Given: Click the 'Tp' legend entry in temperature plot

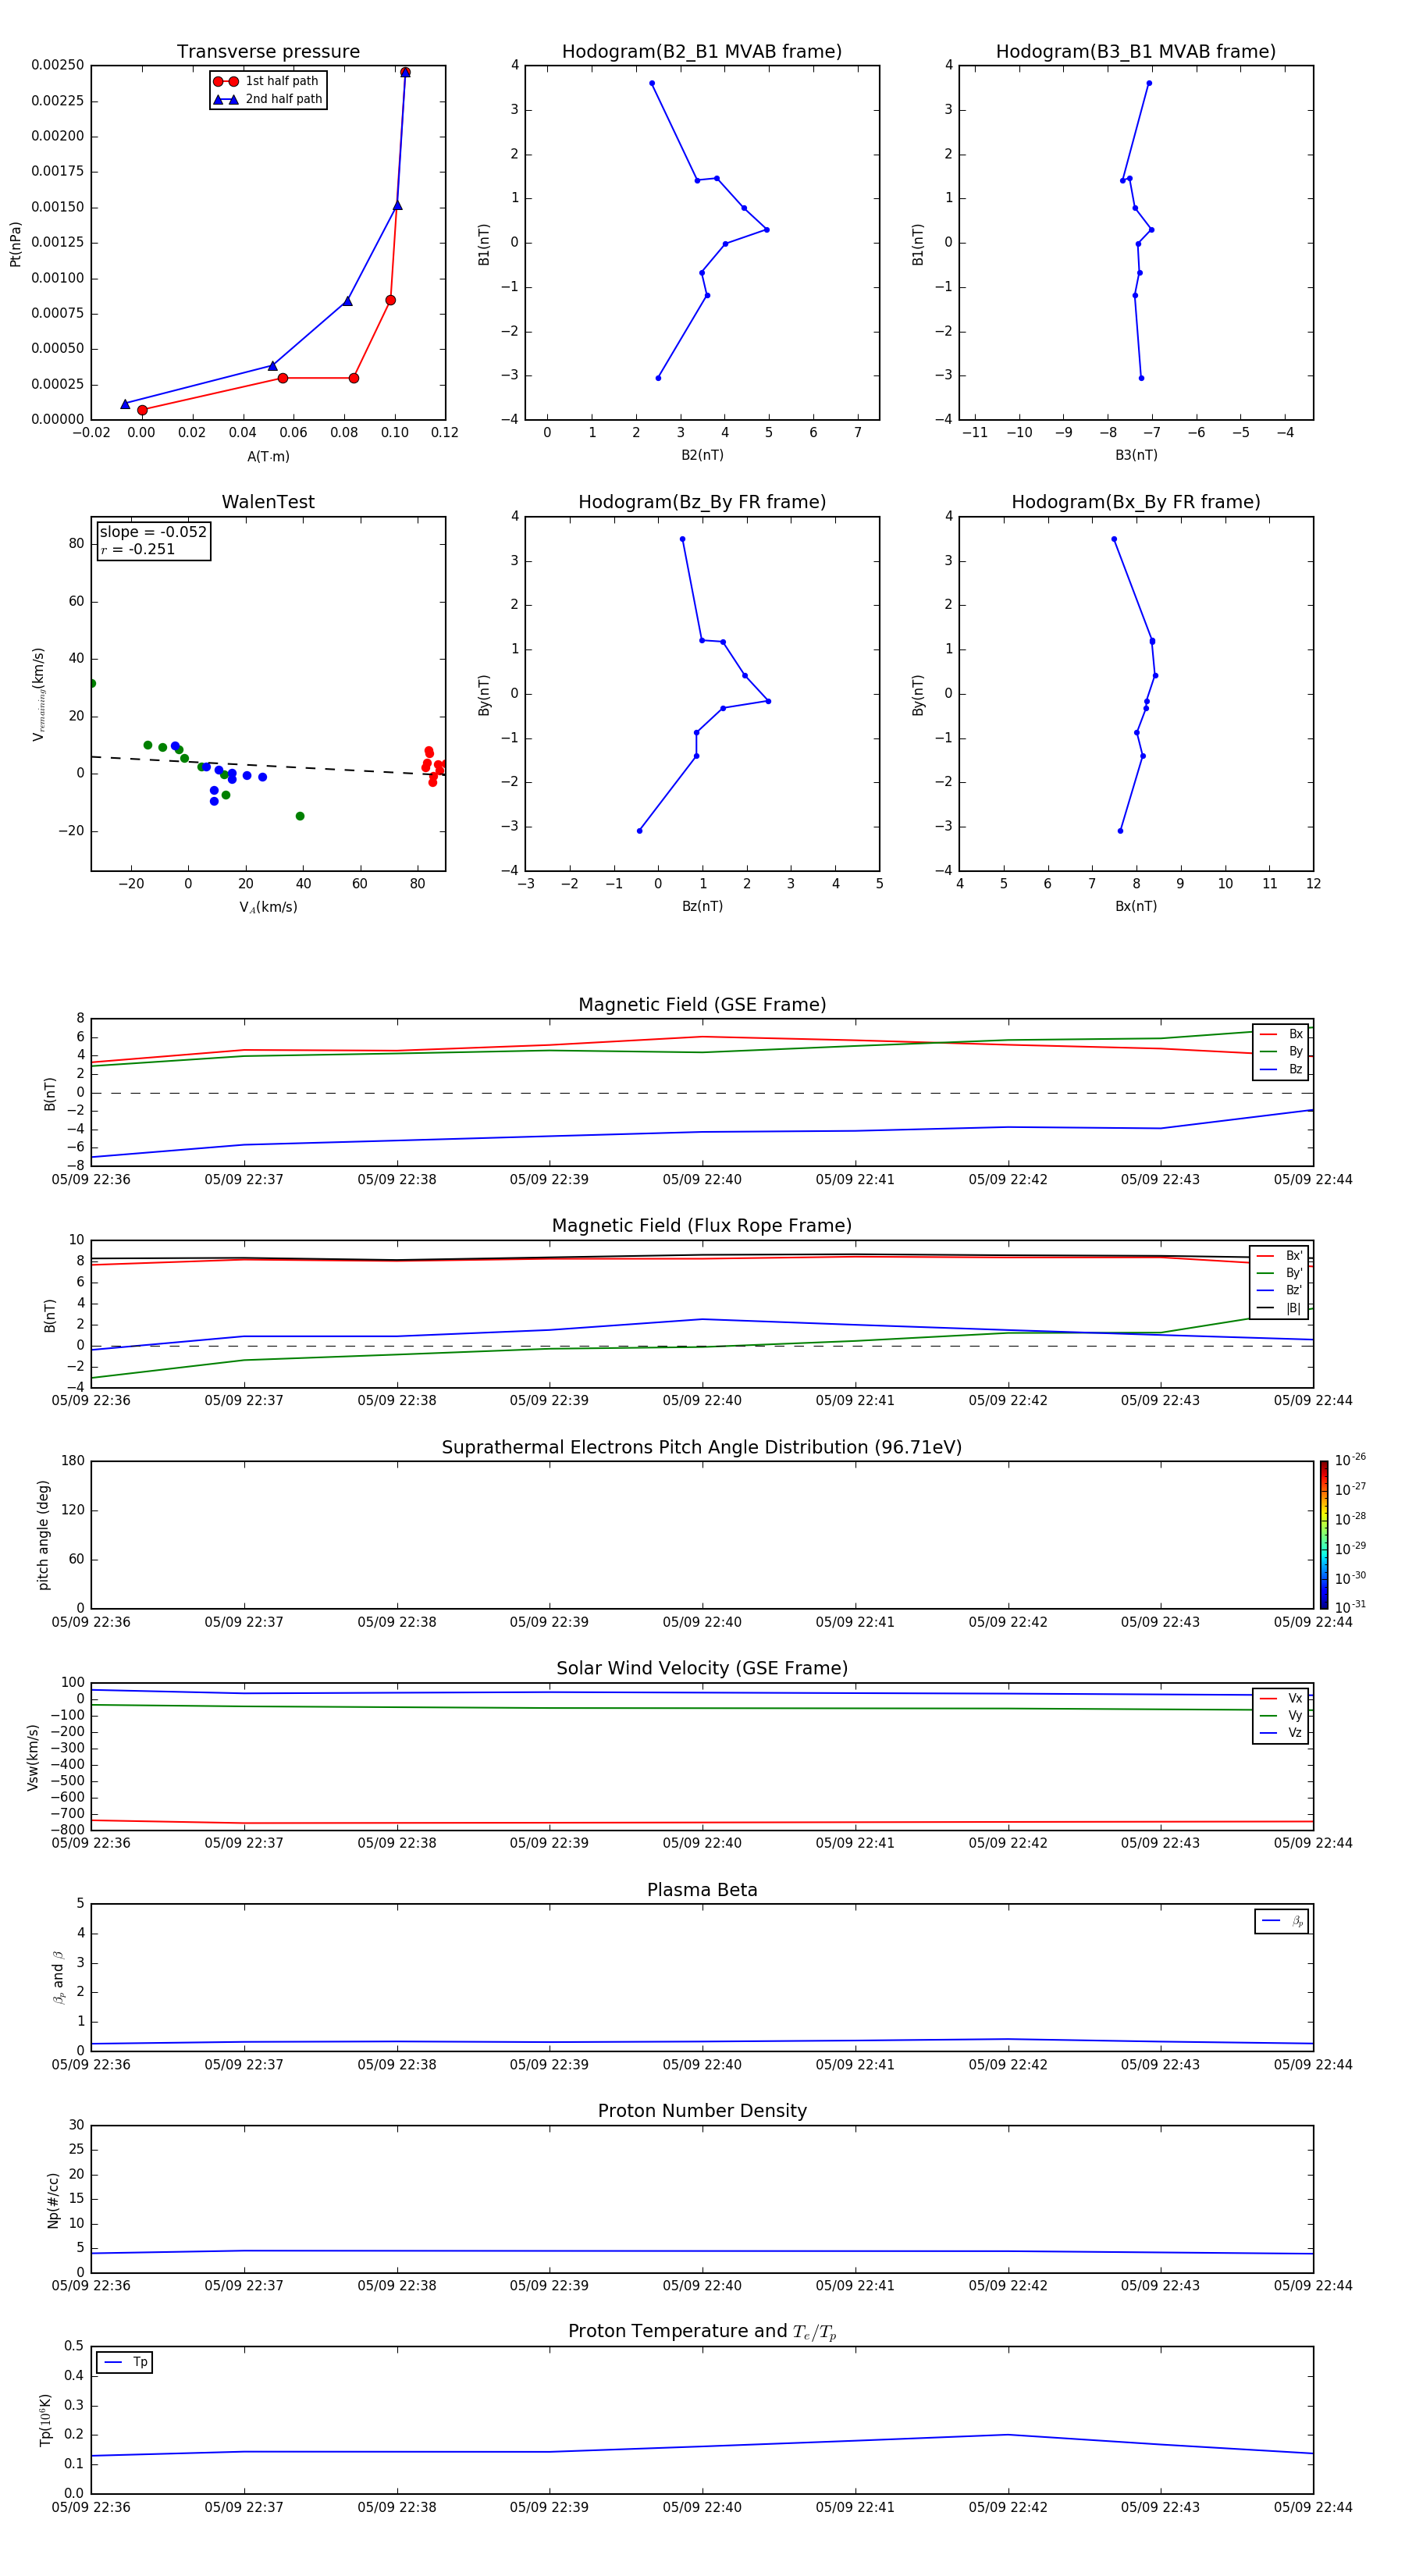Looking at the screenshot, I should tap(125, 2362).
